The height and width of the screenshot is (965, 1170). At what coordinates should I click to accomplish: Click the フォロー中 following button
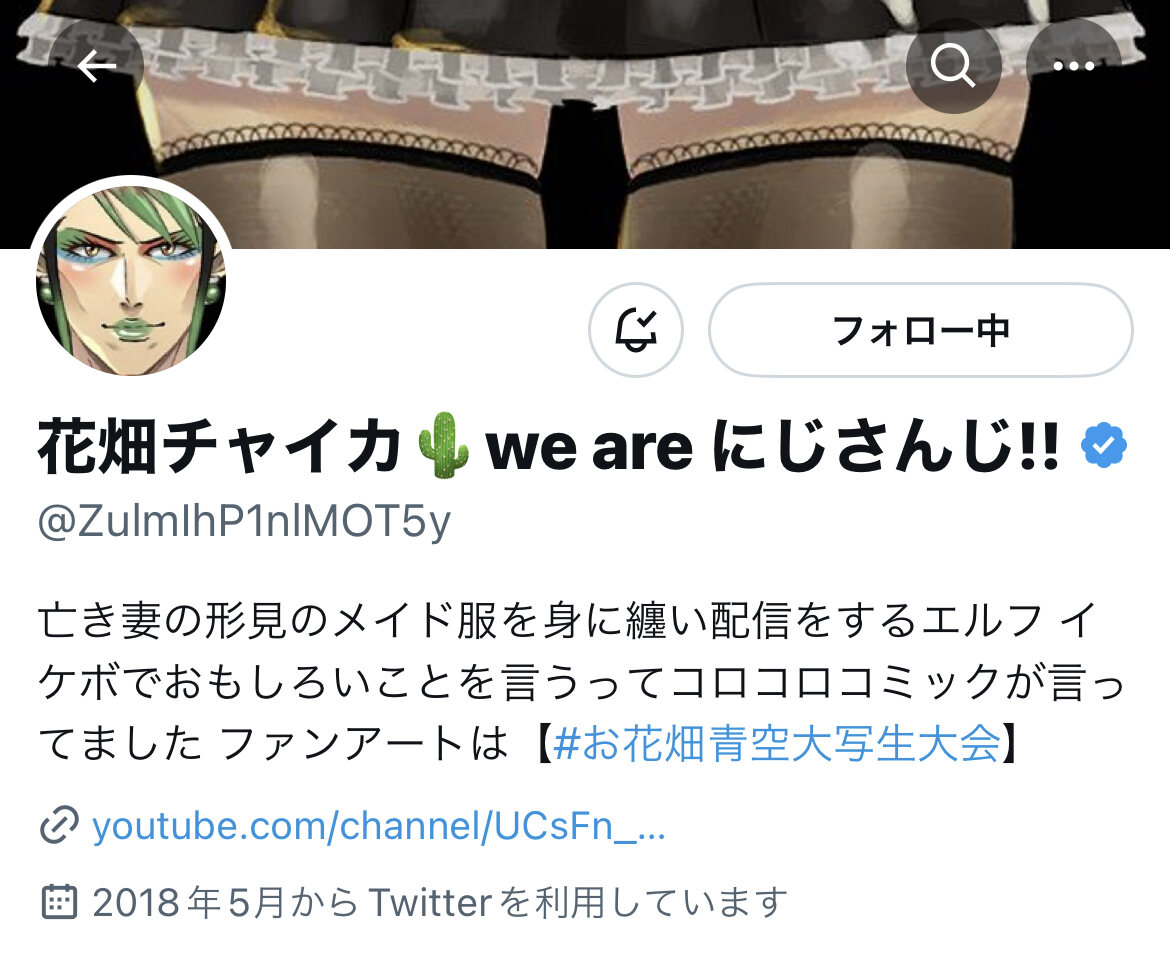(920, 329)
